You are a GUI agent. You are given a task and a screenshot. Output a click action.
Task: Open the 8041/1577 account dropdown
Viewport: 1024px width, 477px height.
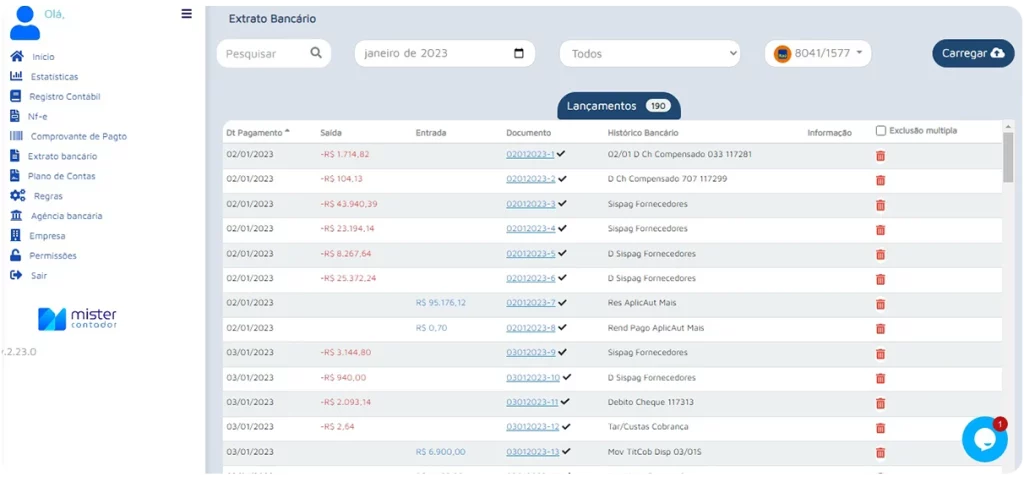tap(817, 53)
